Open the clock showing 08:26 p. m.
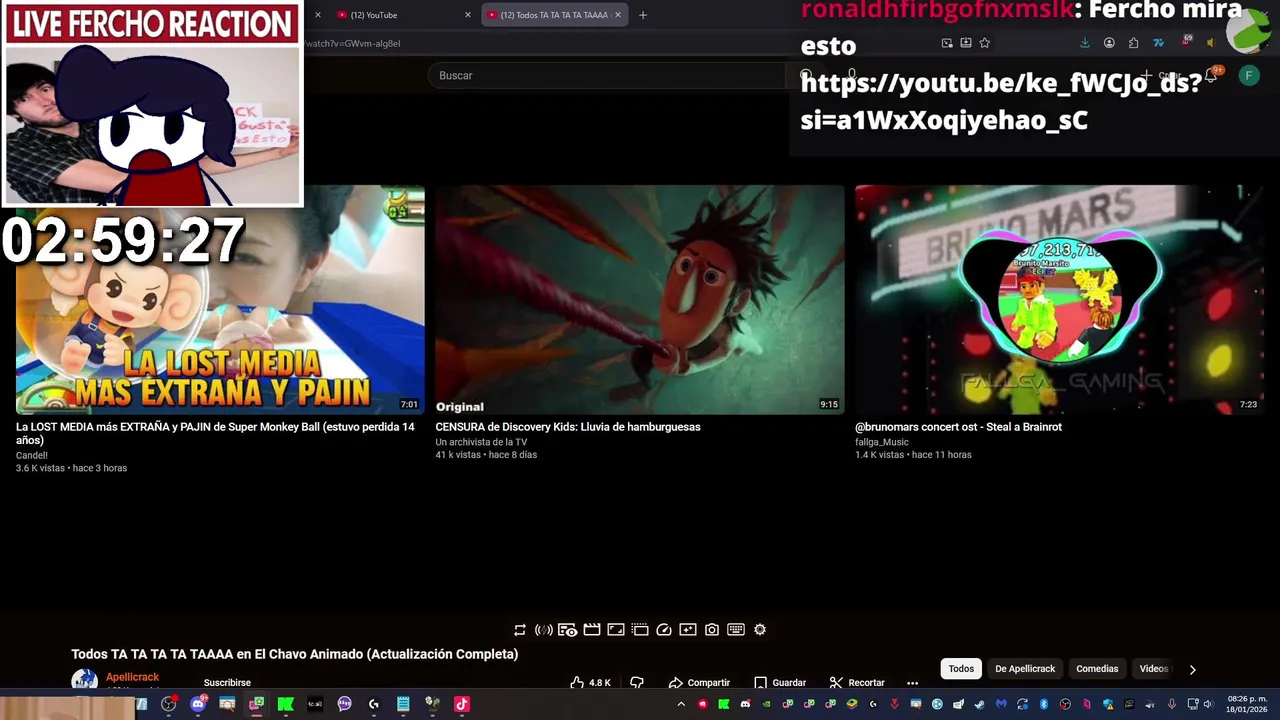 [1247, 704]
